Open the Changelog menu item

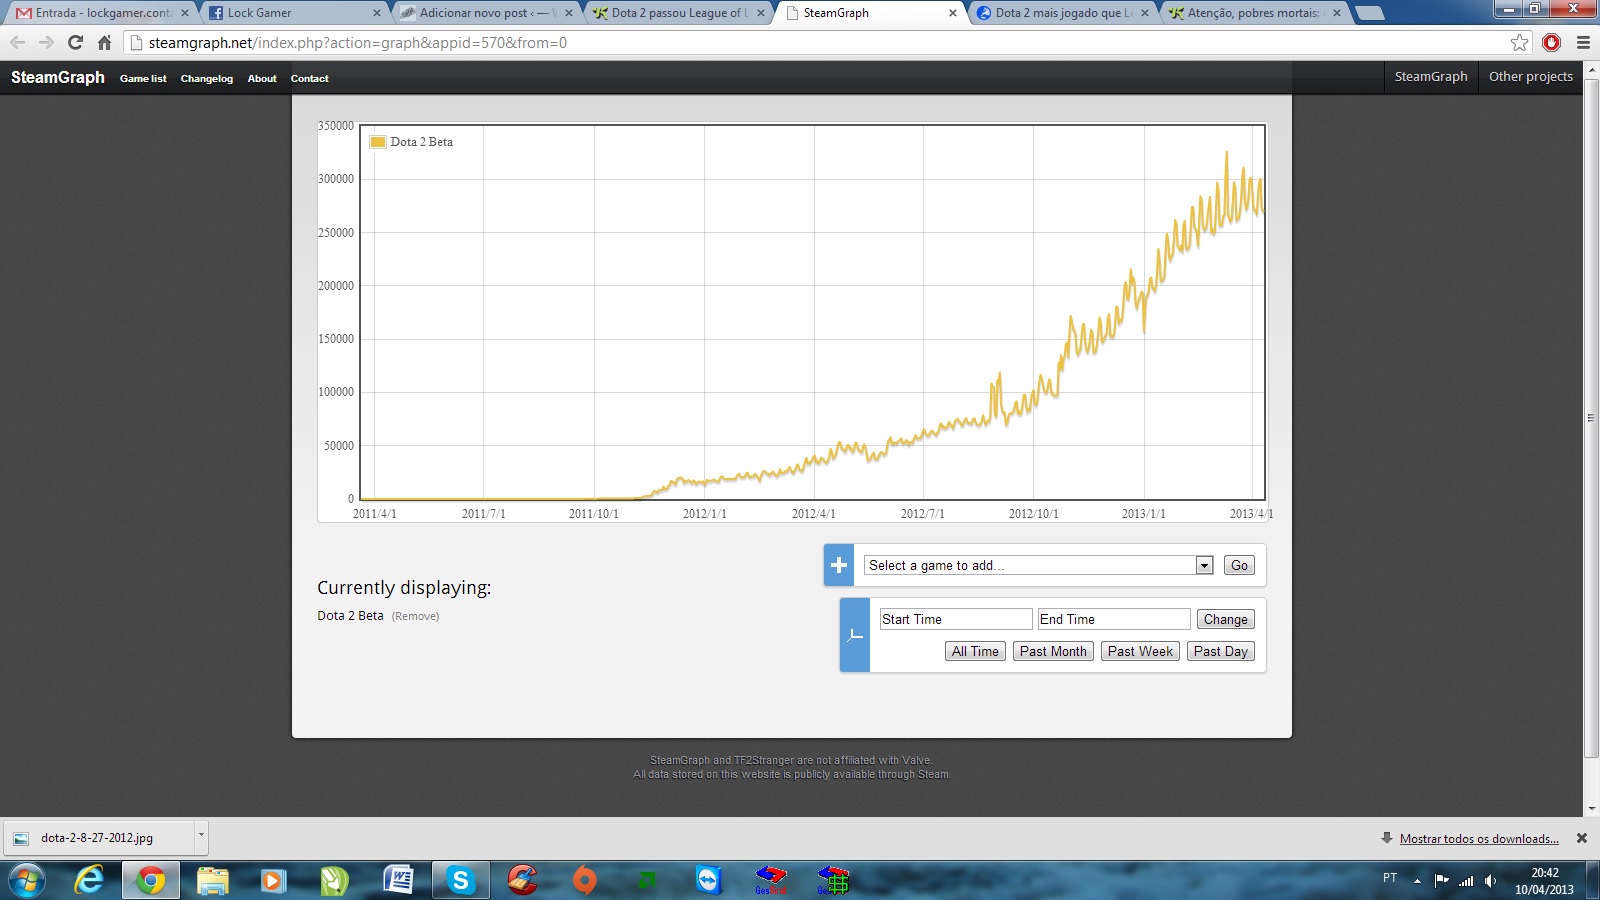206,79
